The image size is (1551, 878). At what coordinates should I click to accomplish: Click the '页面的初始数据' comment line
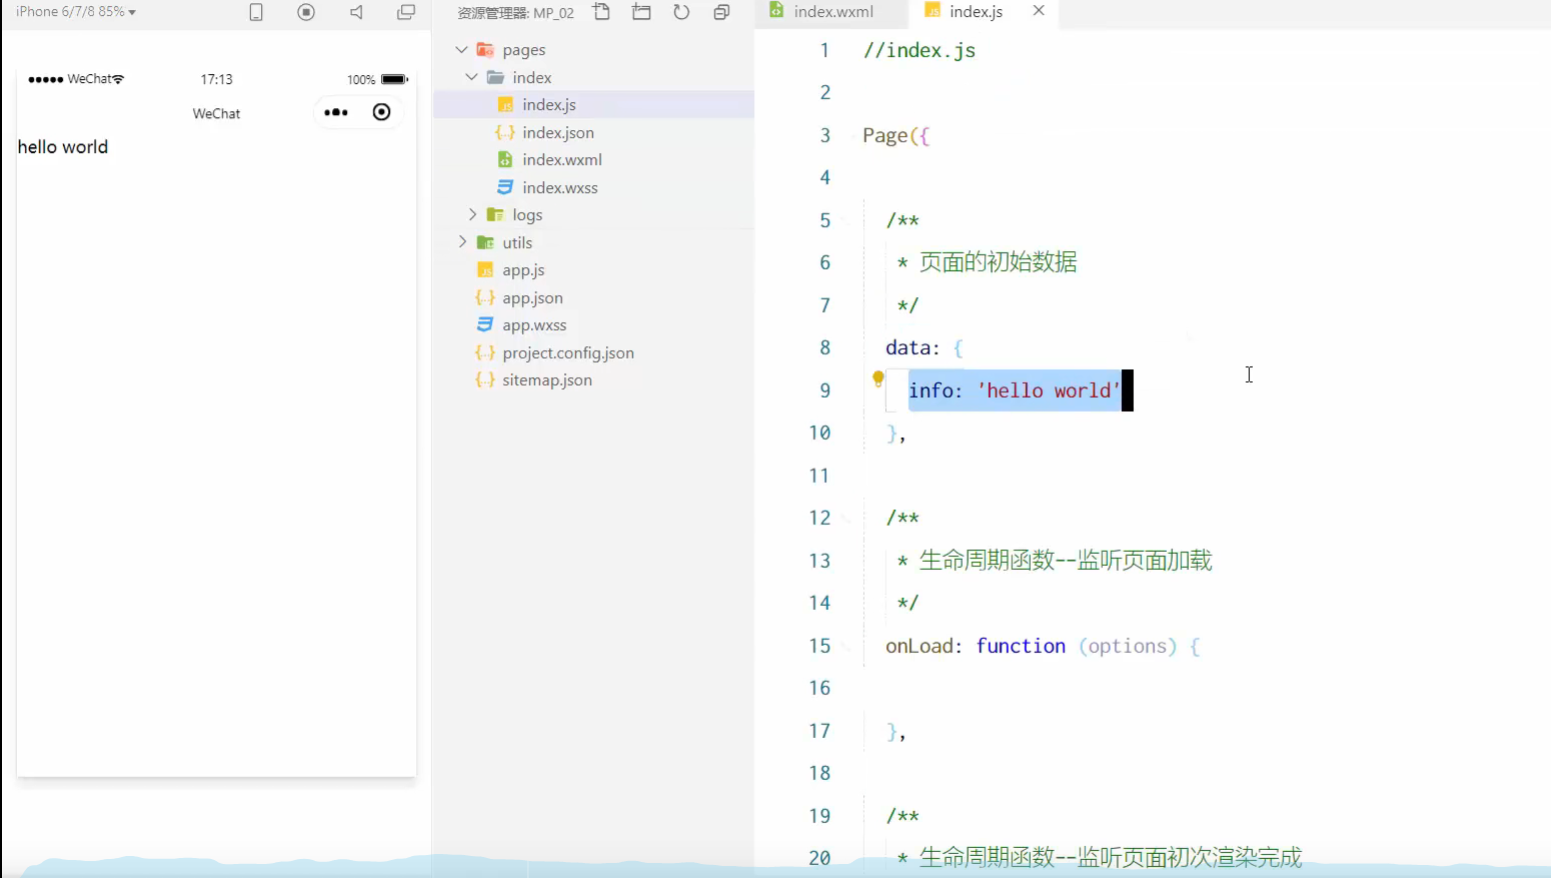pos(997,262)
